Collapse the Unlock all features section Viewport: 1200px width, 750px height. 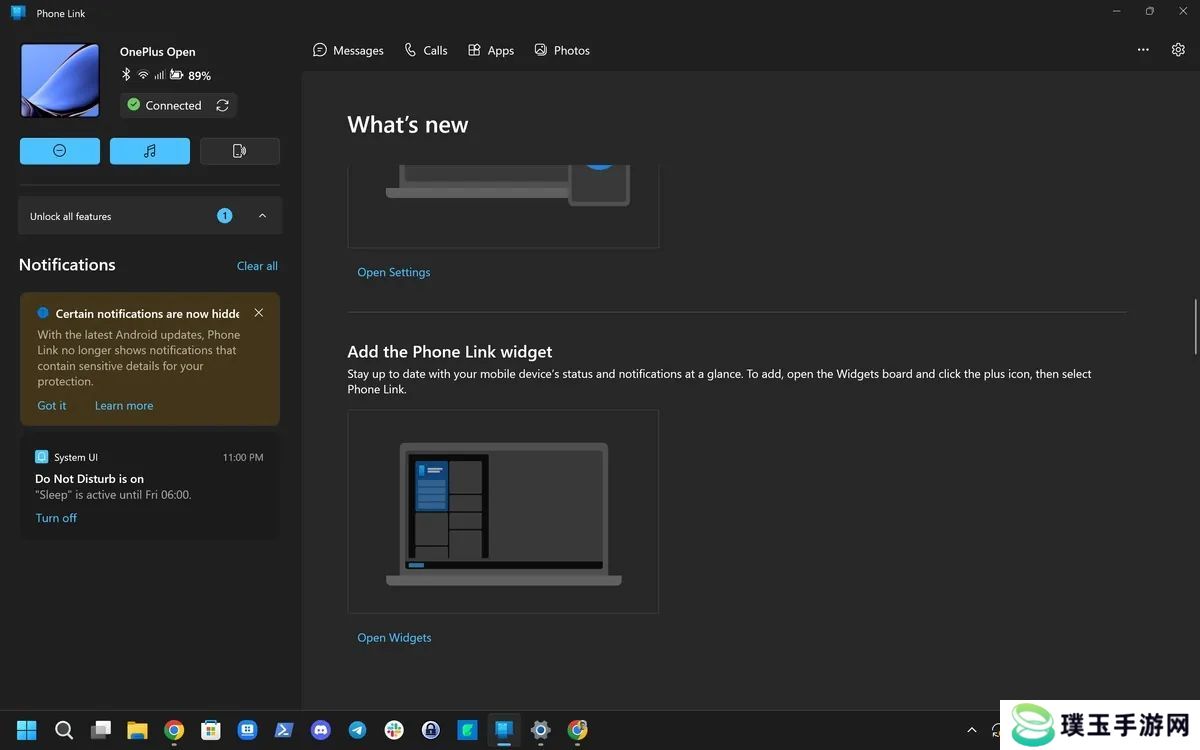[262, 216]
